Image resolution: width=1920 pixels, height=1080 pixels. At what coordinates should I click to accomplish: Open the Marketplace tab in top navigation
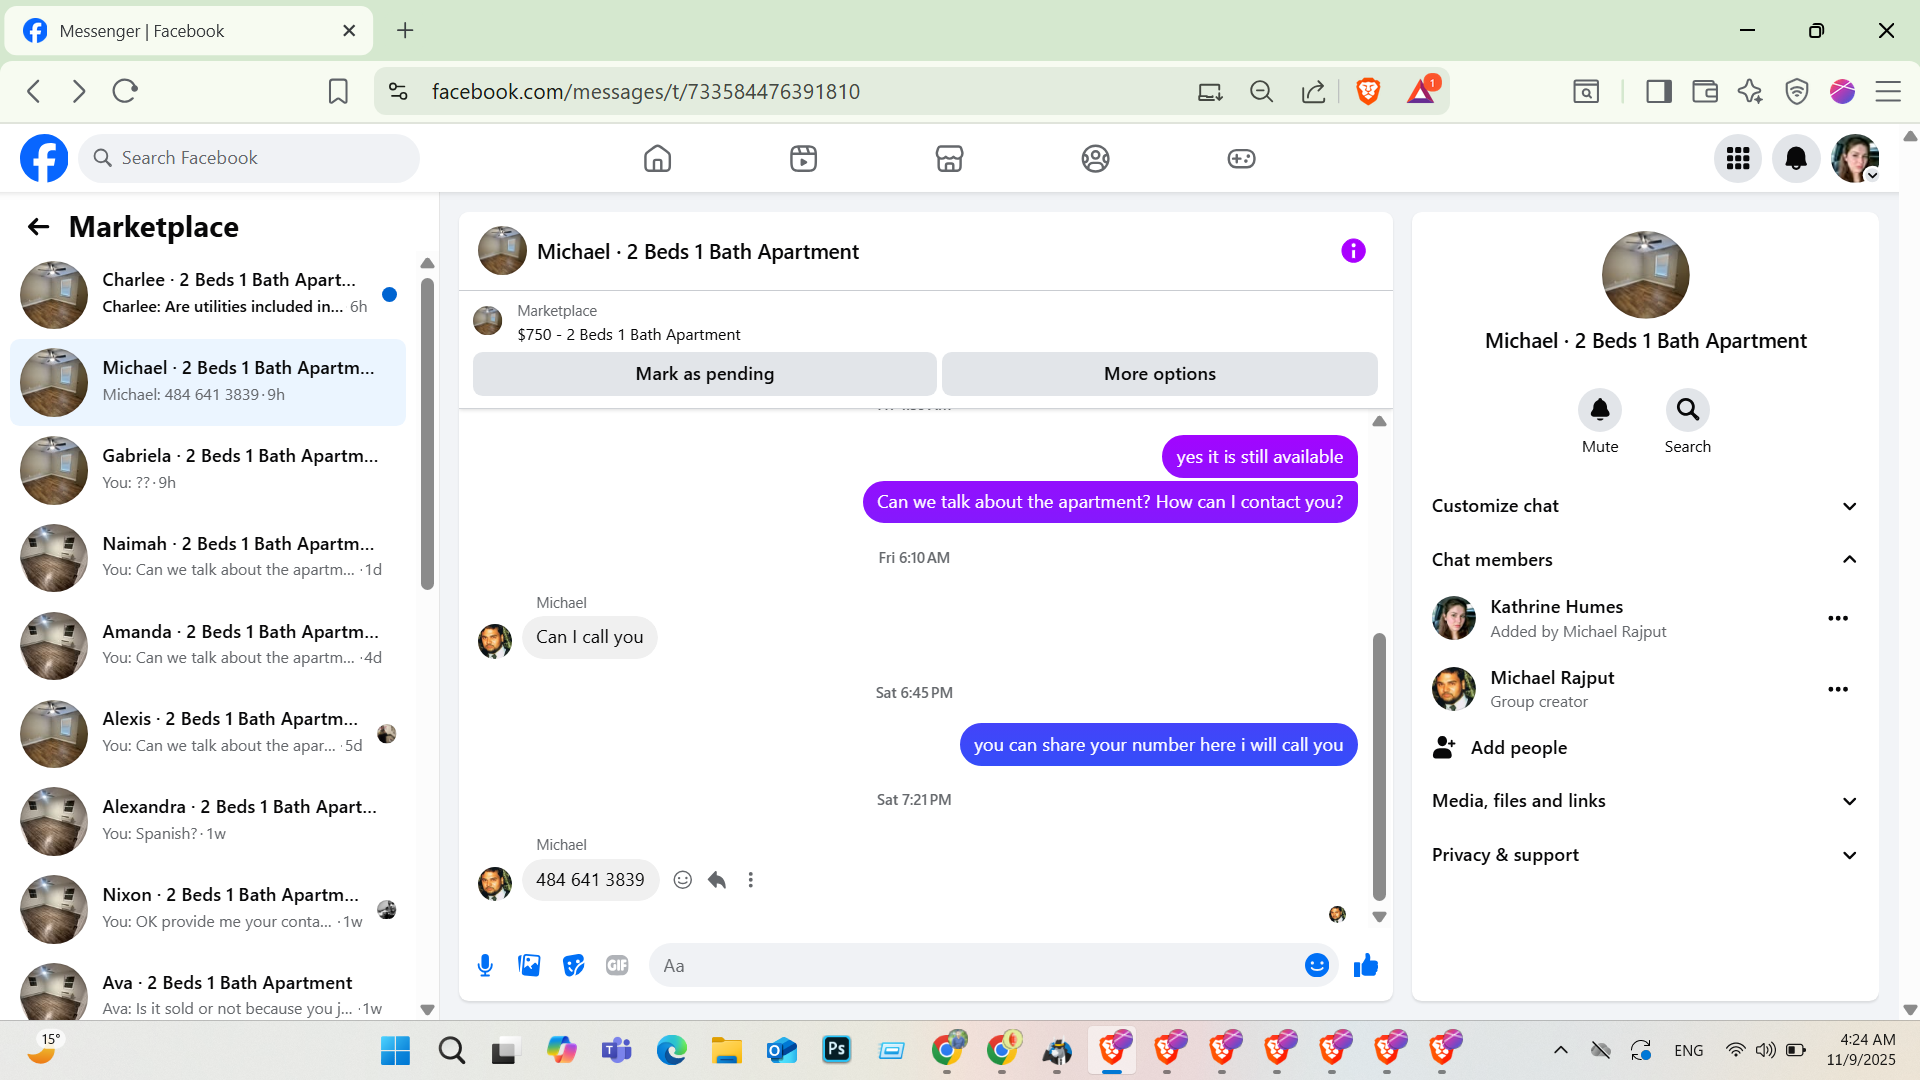click(x=949, y=158)
